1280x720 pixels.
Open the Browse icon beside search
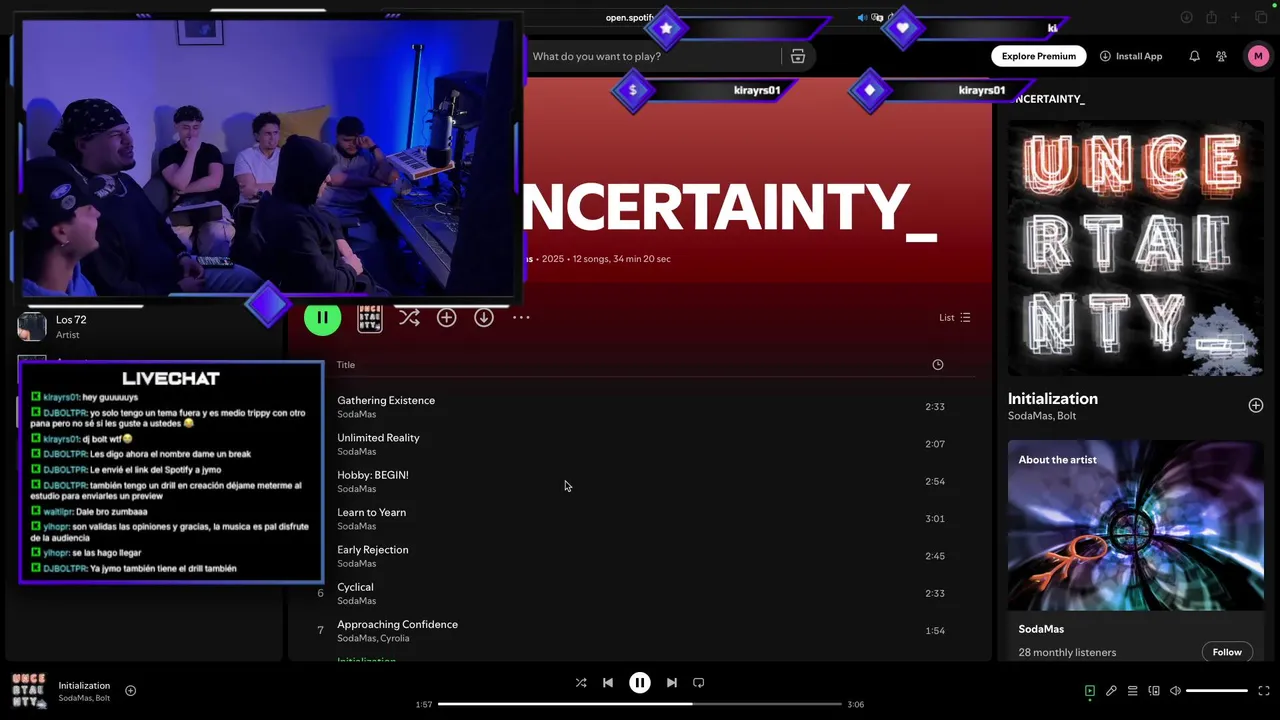coord(798,56)
